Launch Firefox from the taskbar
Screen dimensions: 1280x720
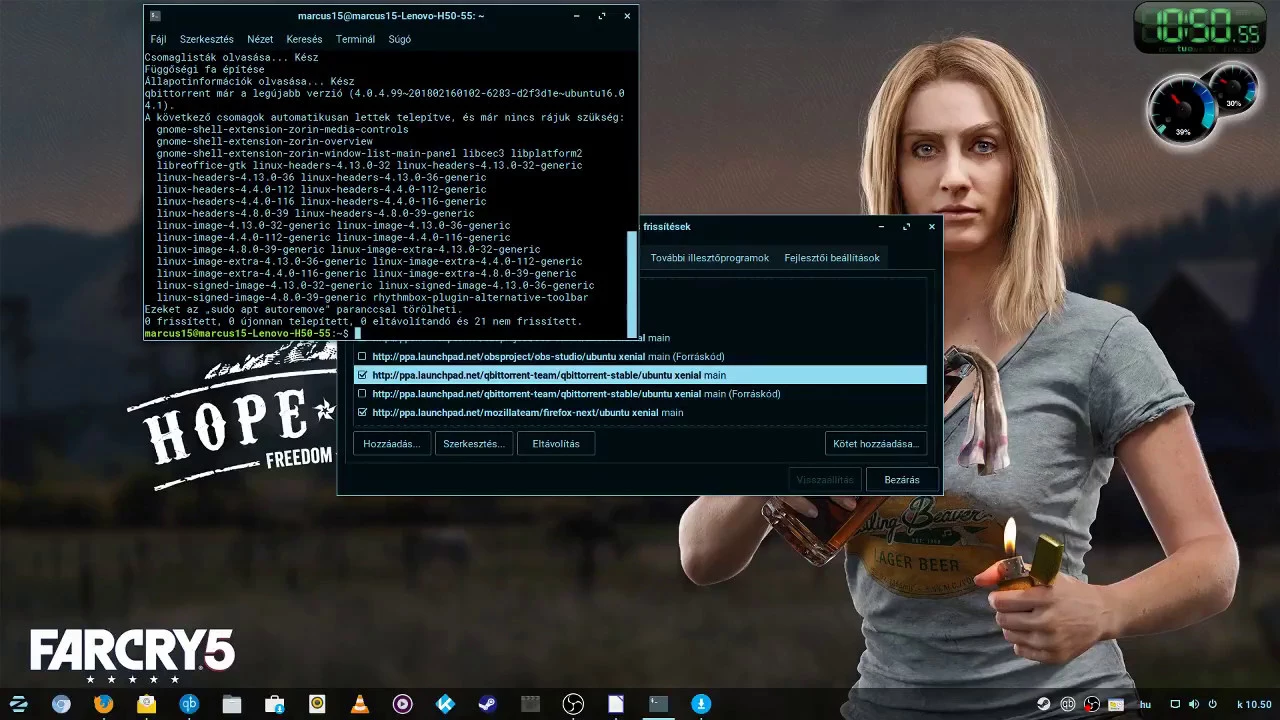[104, 704]
